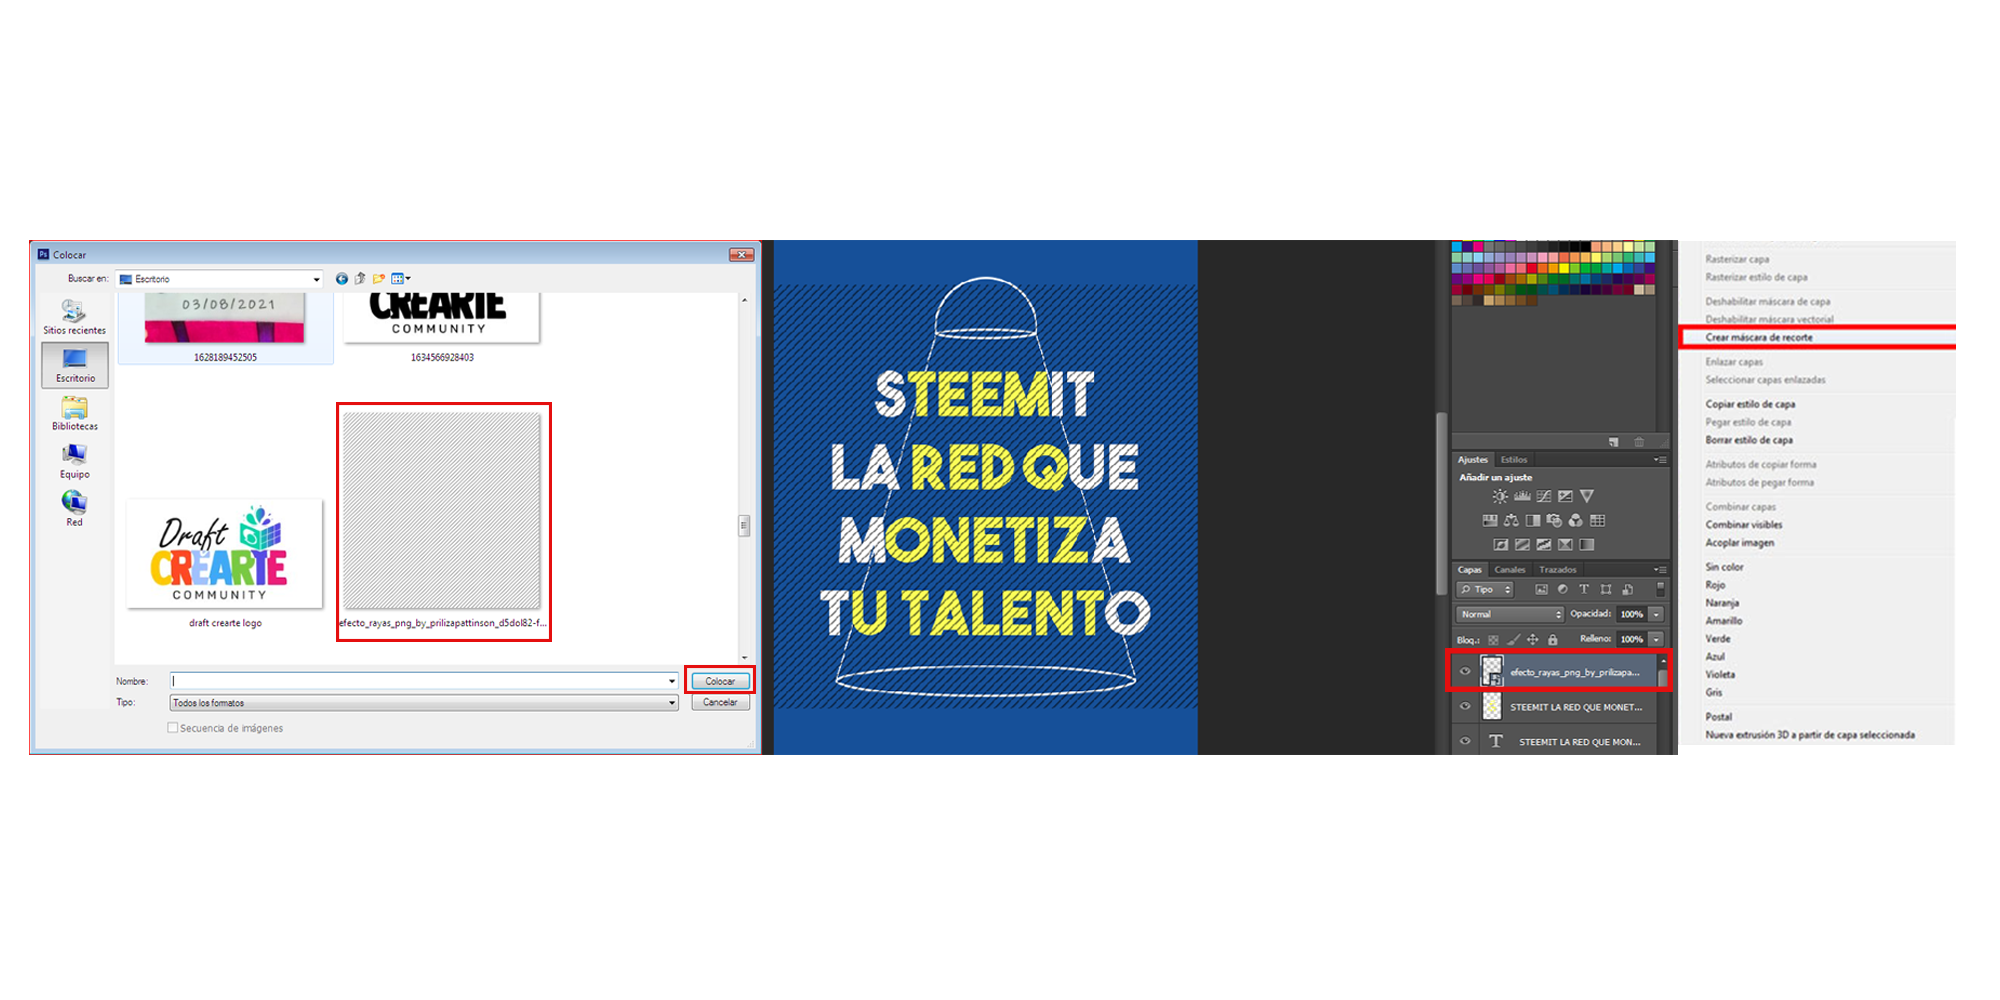2000x1000 pixels.
Task: Add a Brightness/Contrast adjustment (sun icon)
Action: 1500,496
